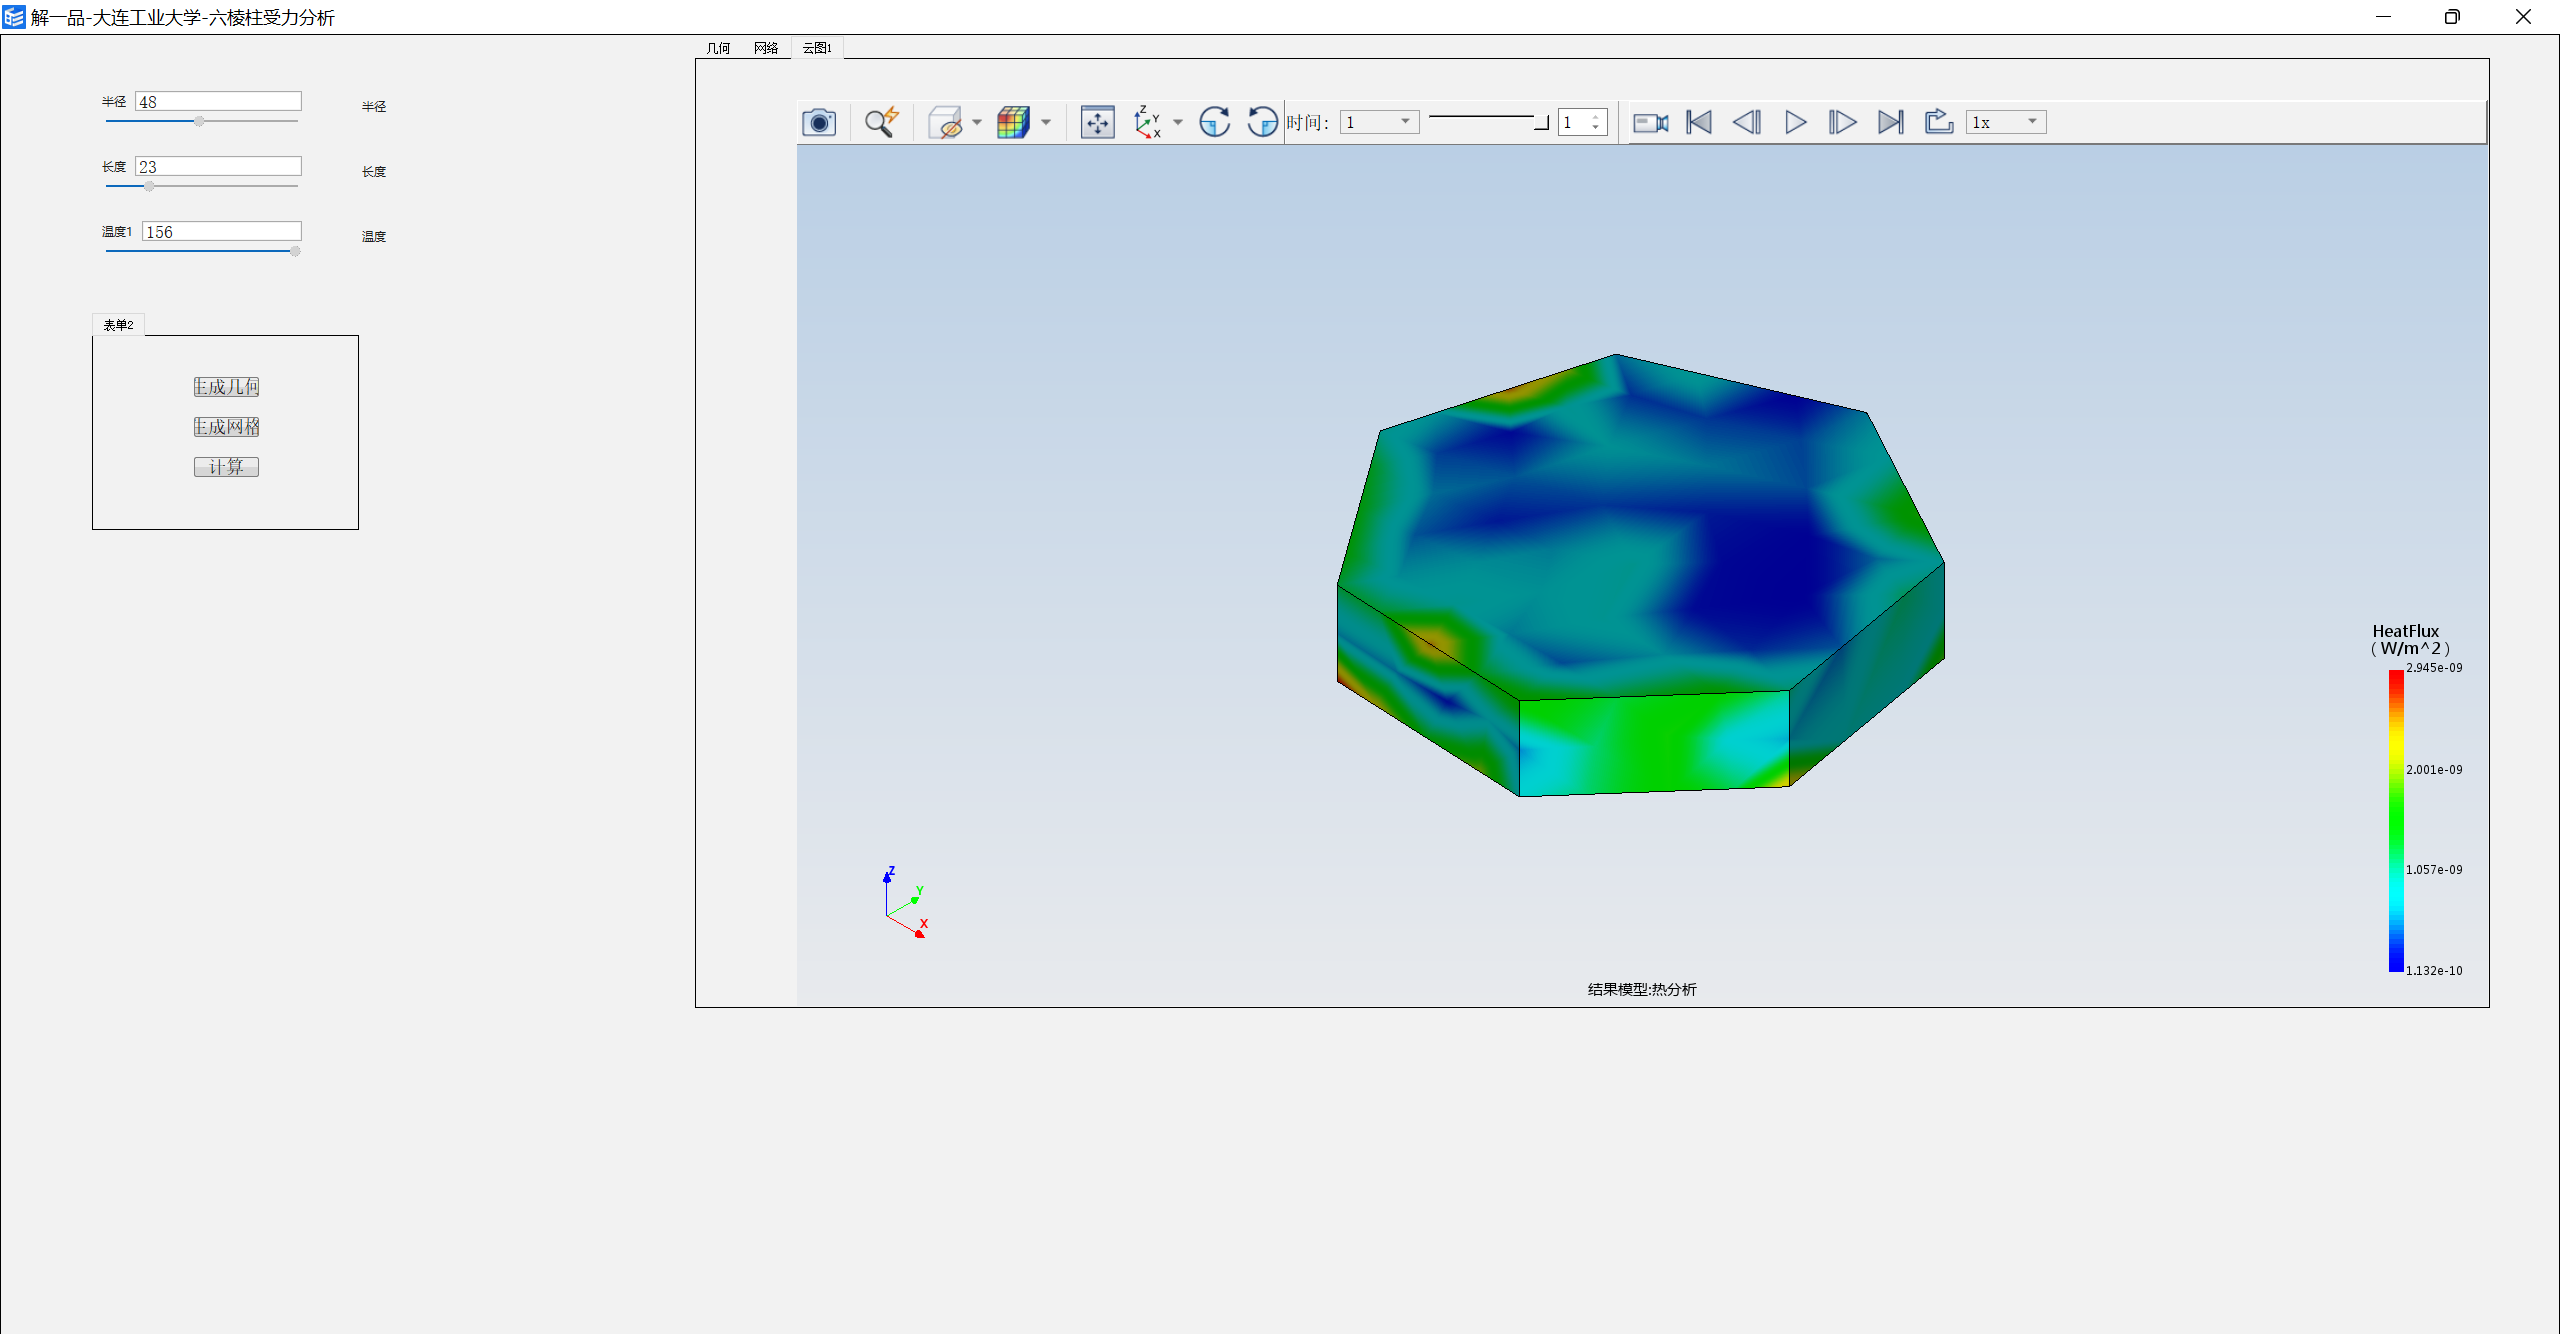Increase the frame number spinner
Screen dimensions: 2560x1334
pyautogui.click(x=1596, y=117)
